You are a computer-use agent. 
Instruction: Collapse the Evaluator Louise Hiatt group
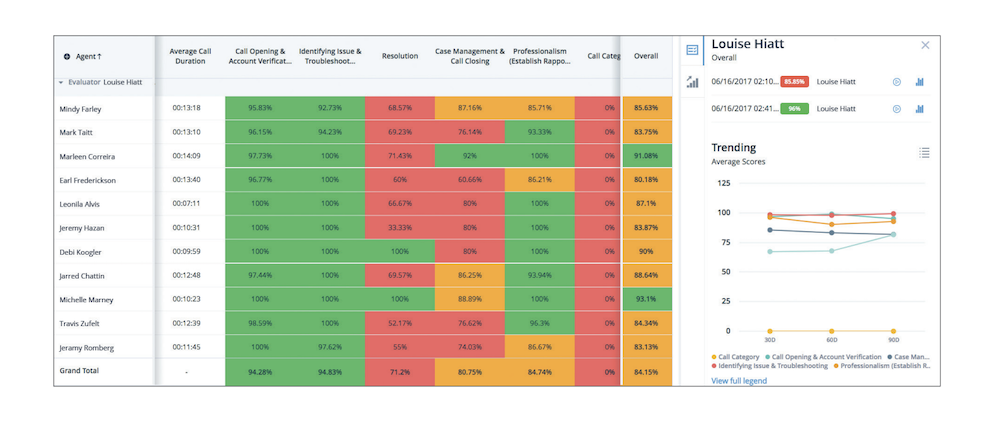[61, 82]
